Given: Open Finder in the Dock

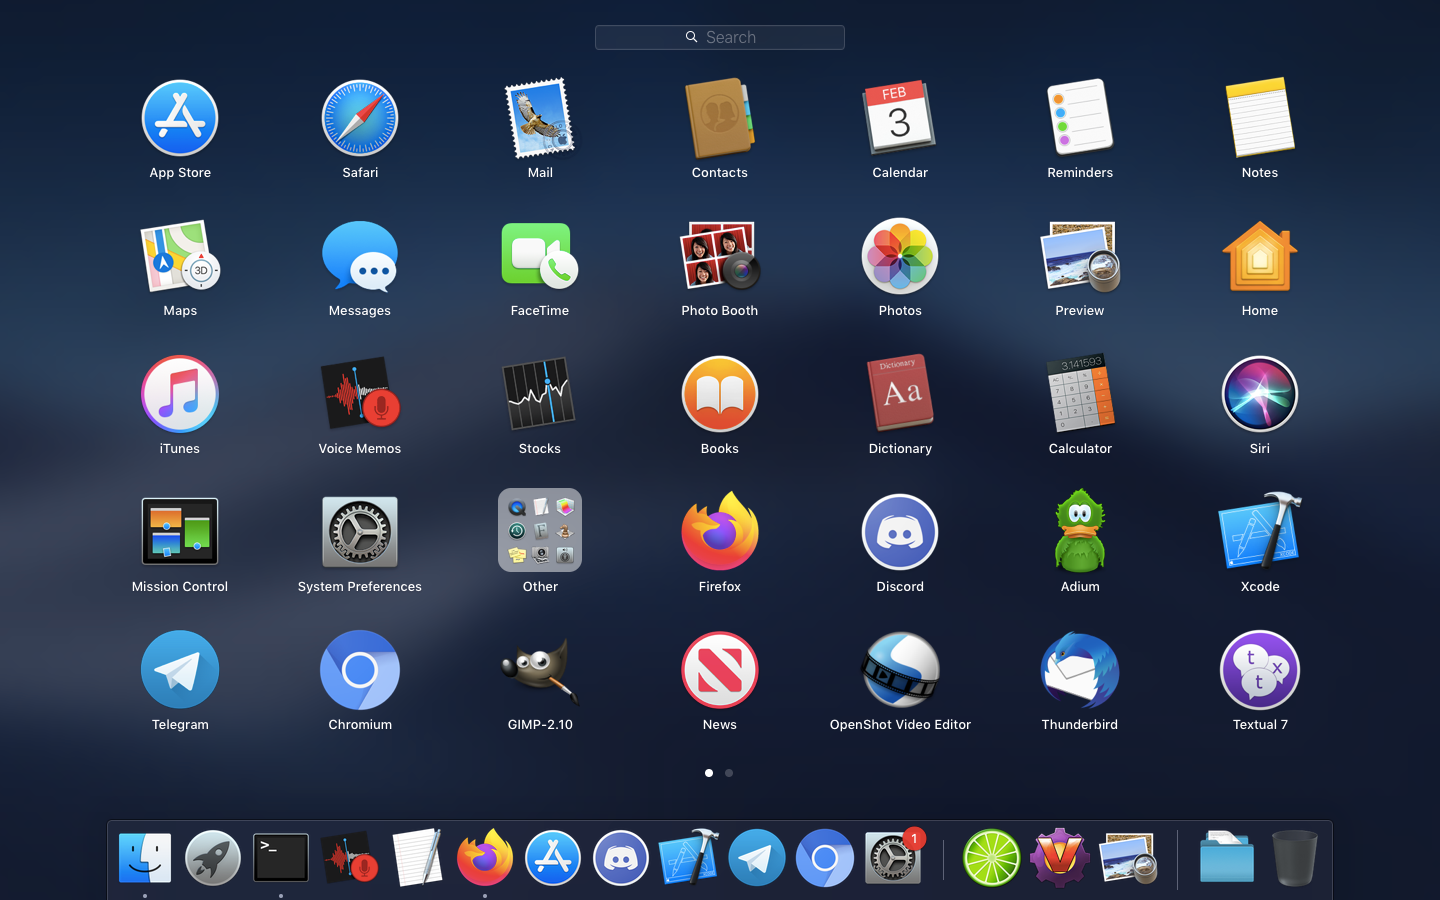Looking at the screenshot, I should click(x=145, y=858).
